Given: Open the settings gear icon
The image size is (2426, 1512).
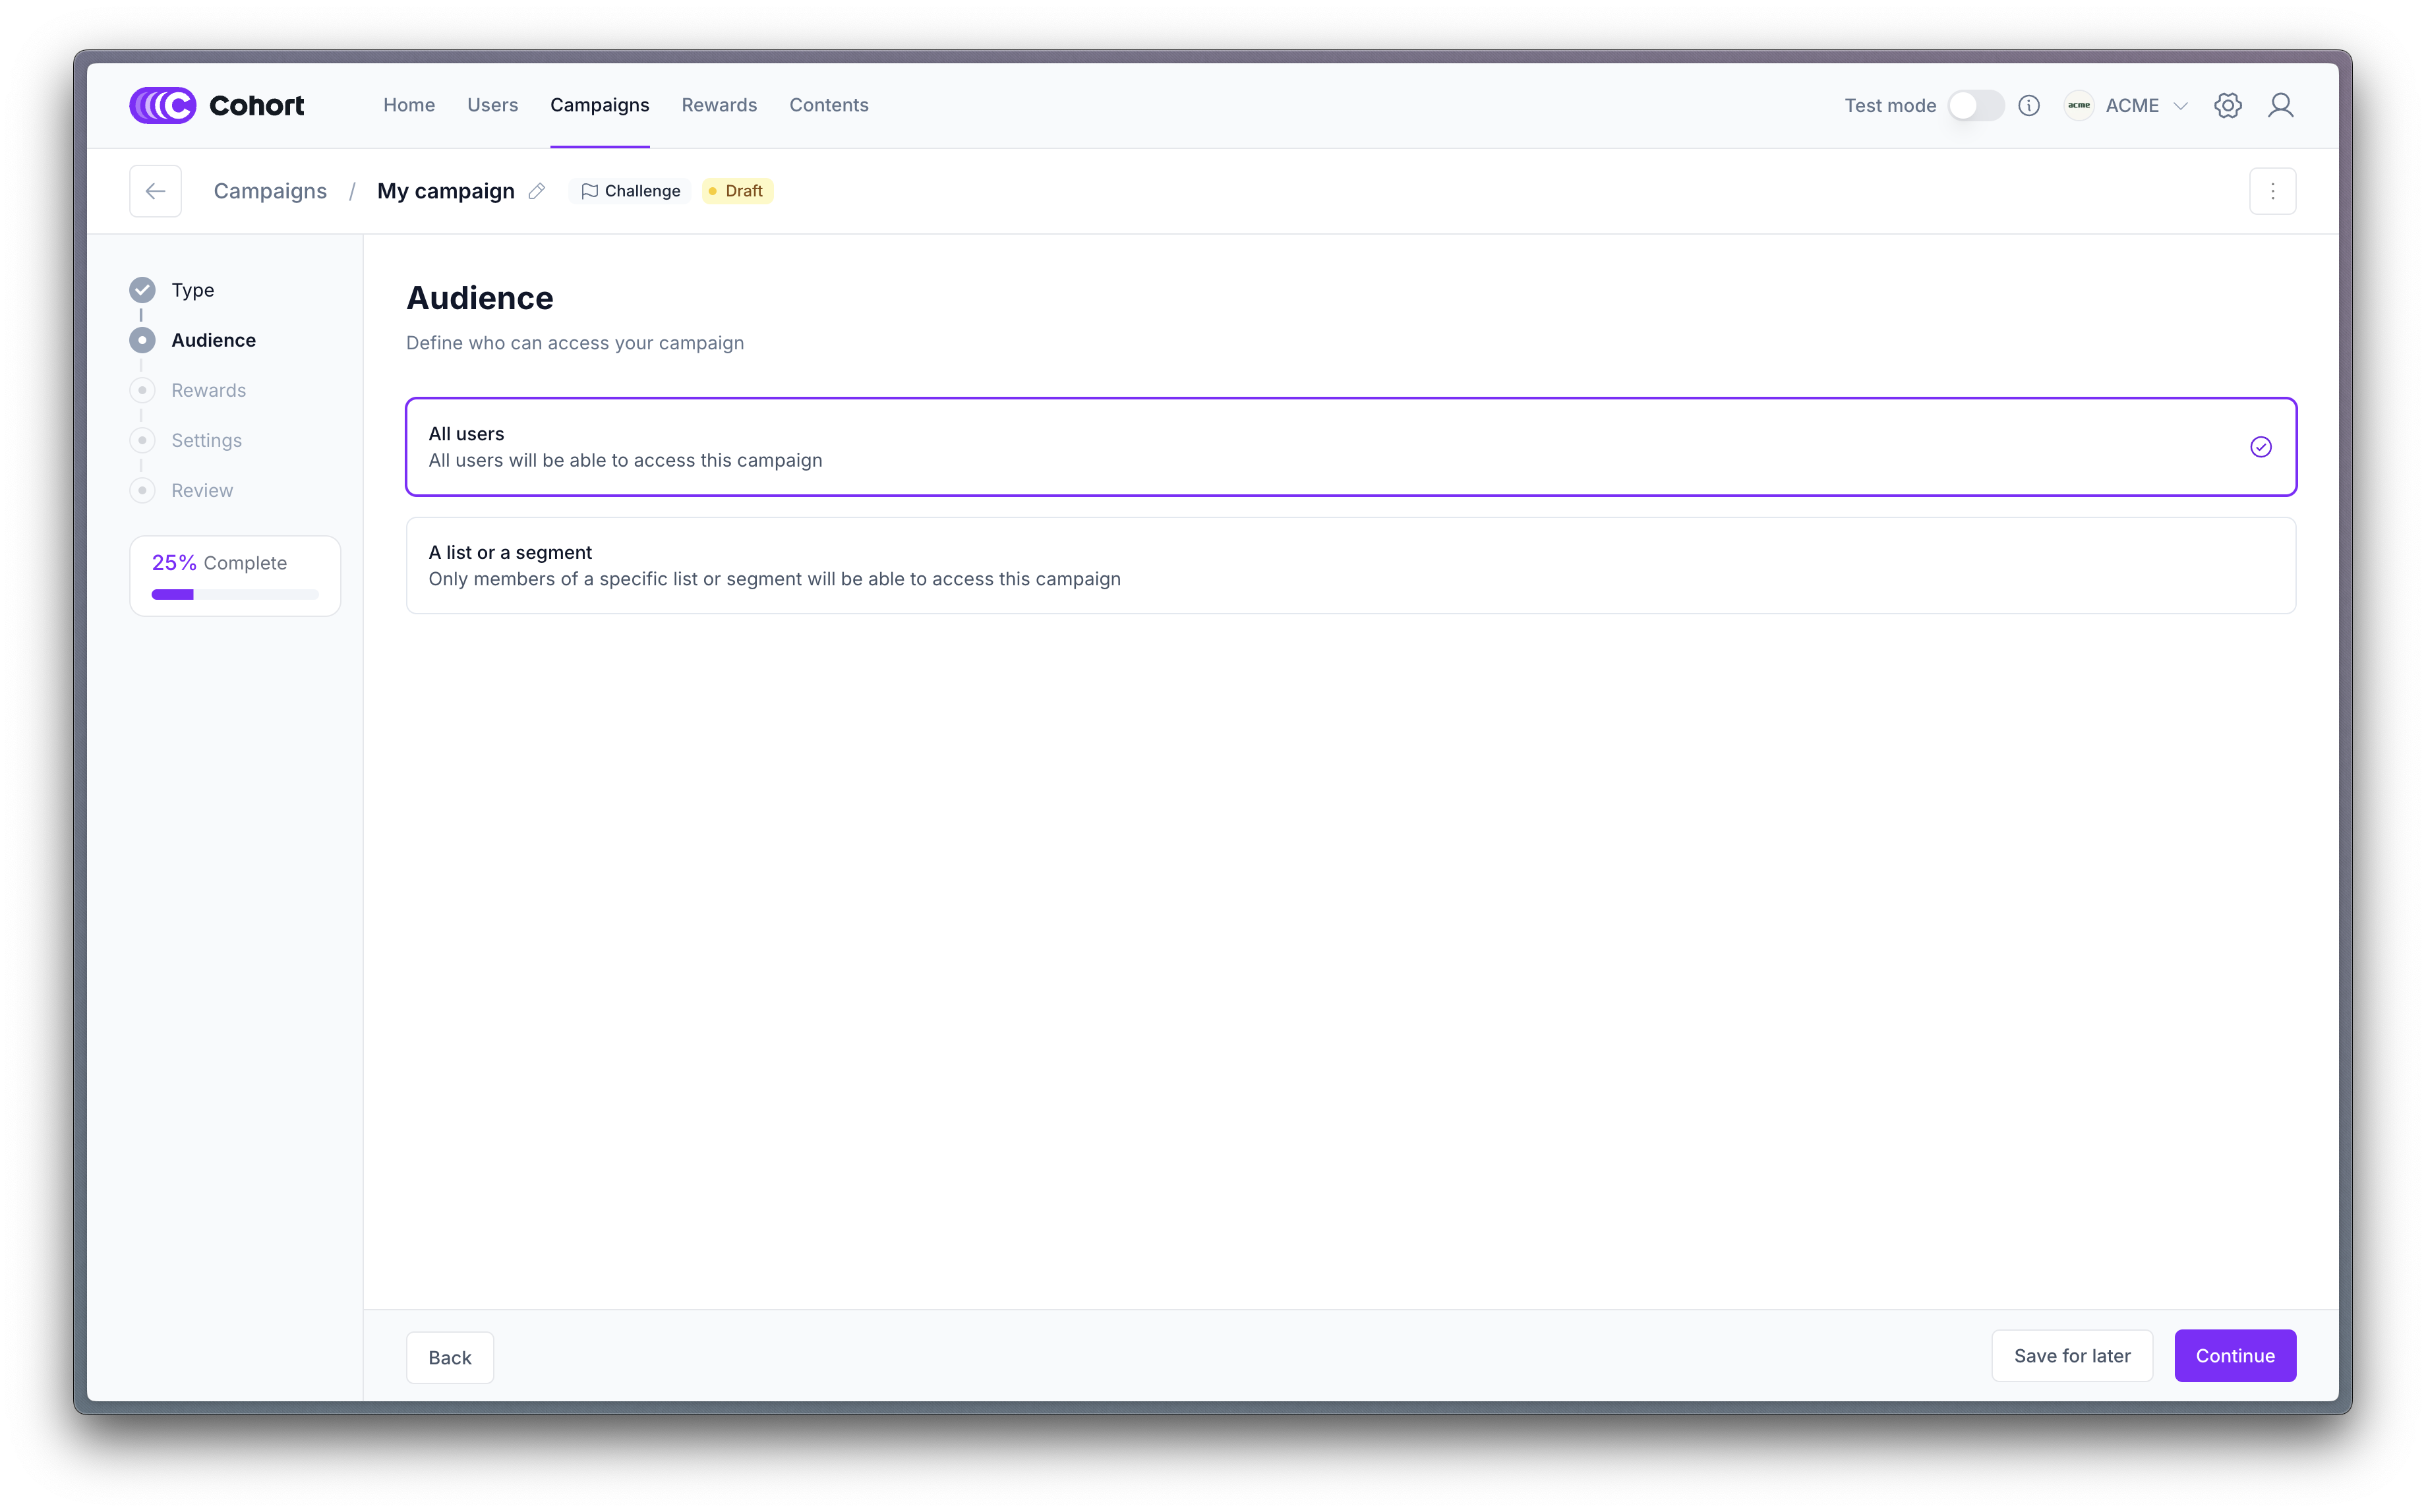Looking at the screenshot, I should (2227, 105).
